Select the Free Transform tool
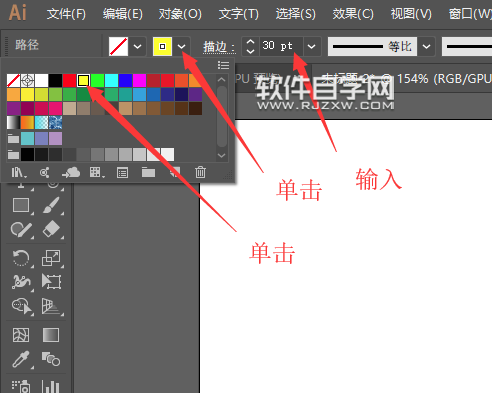 tap(51, 281)
